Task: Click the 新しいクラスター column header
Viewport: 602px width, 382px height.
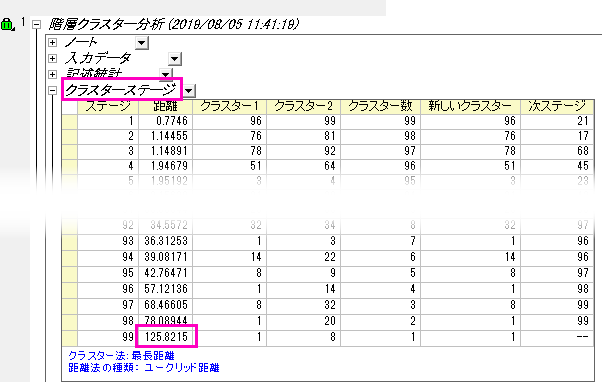Action: point(470,106)
